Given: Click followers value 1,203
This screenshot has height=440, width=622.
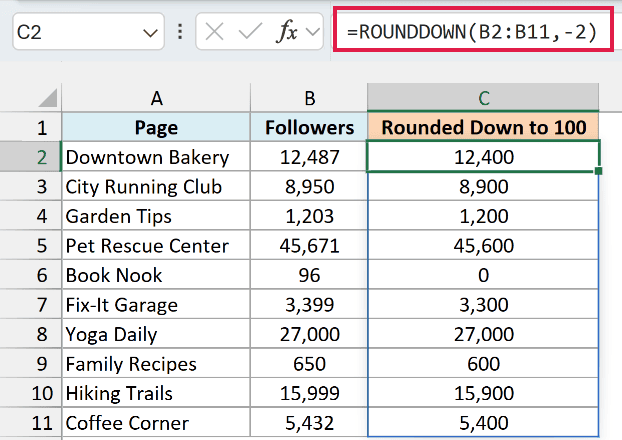Looking at the screenshot, I should (x=309, y=216).
